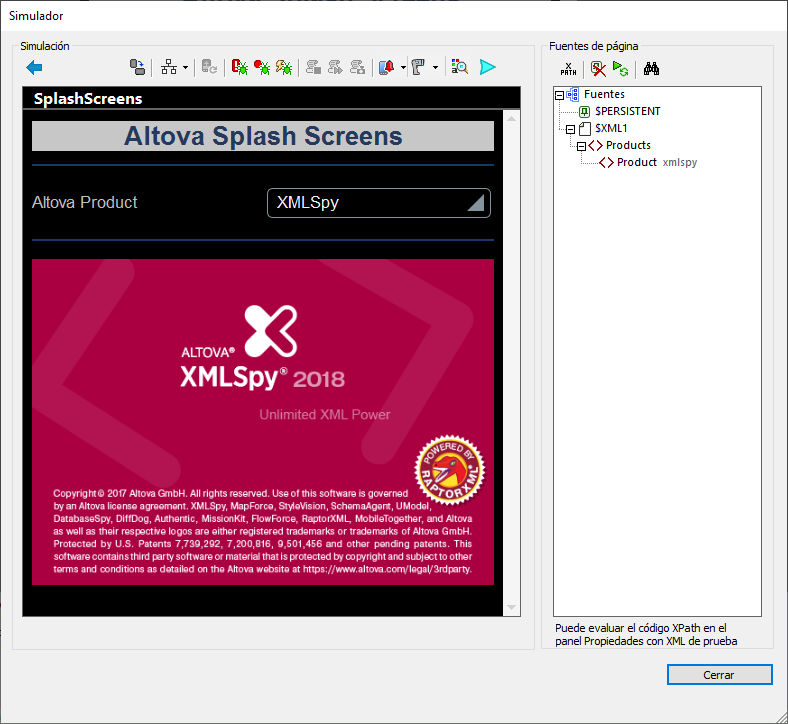Collapse the Products element node
788x724 pixels.
(581, 146)
